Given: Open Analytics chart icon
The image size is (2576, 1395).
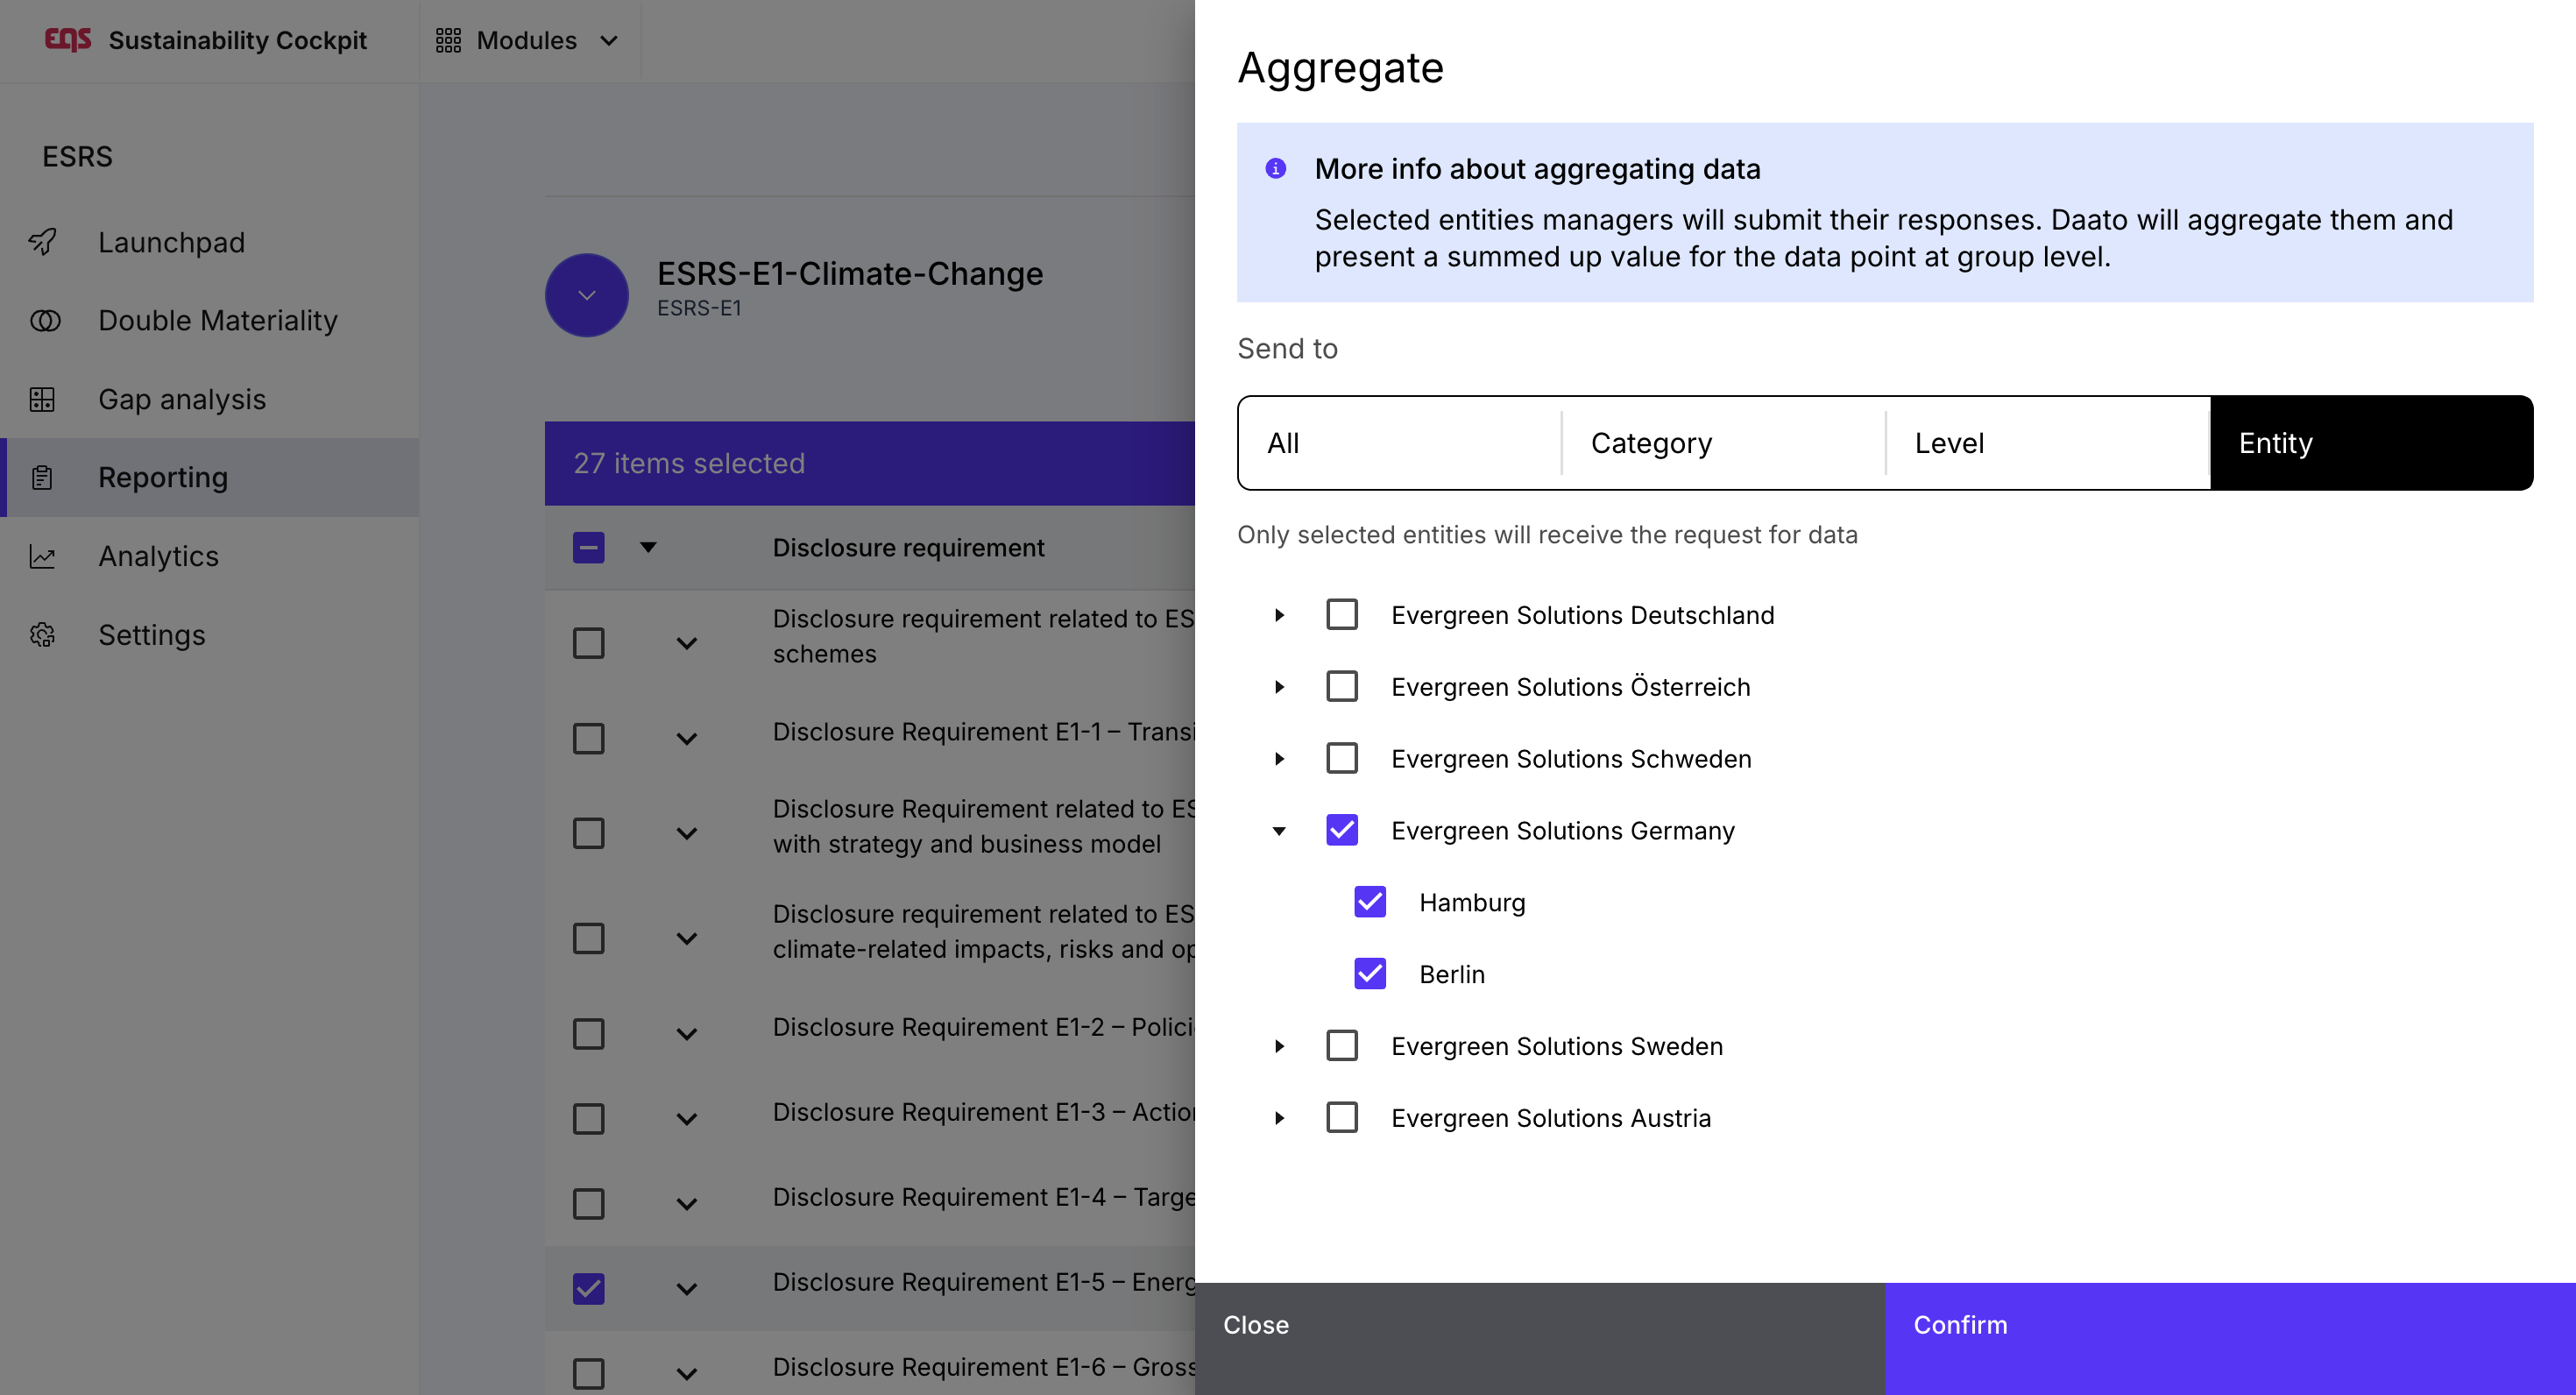Looking at the screenshot, I should pyautogui.click(x=42, y=556).
